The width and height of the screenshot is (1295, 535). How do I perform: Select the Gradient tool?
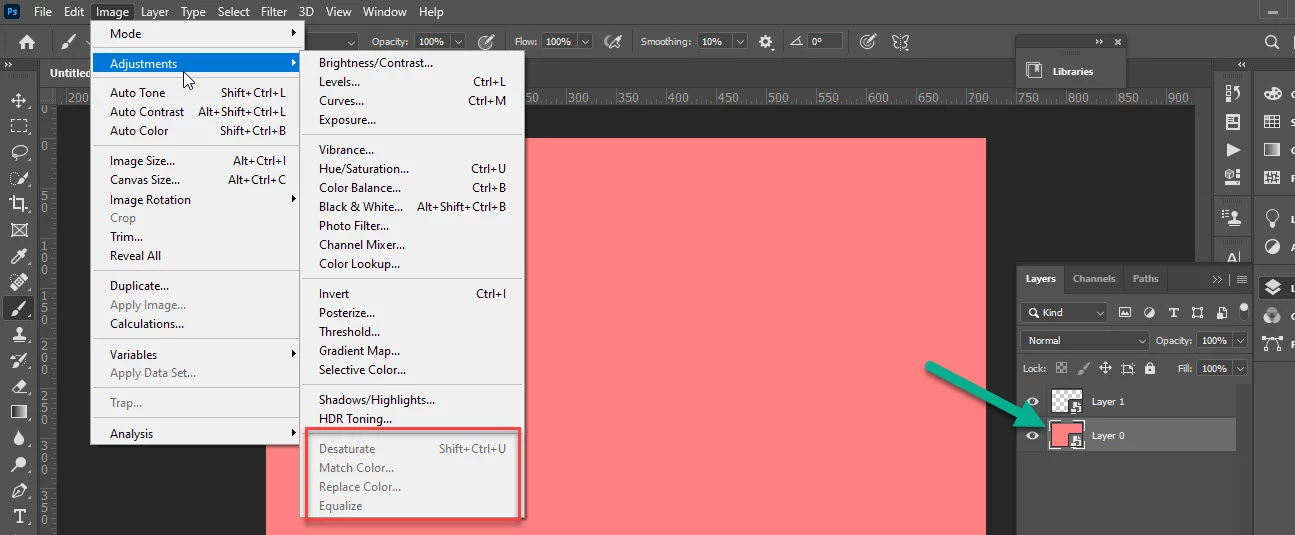pyautogui.click(x=19, y=412)
